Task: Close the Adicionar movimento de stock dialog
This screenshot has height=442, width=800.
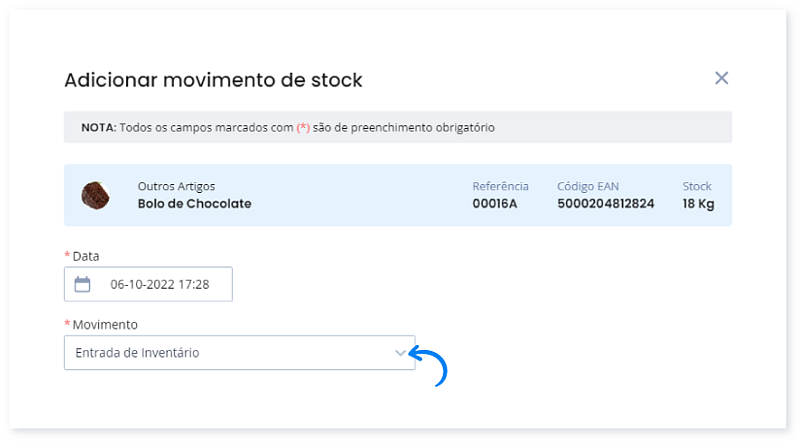Action: tap(721, 78)
